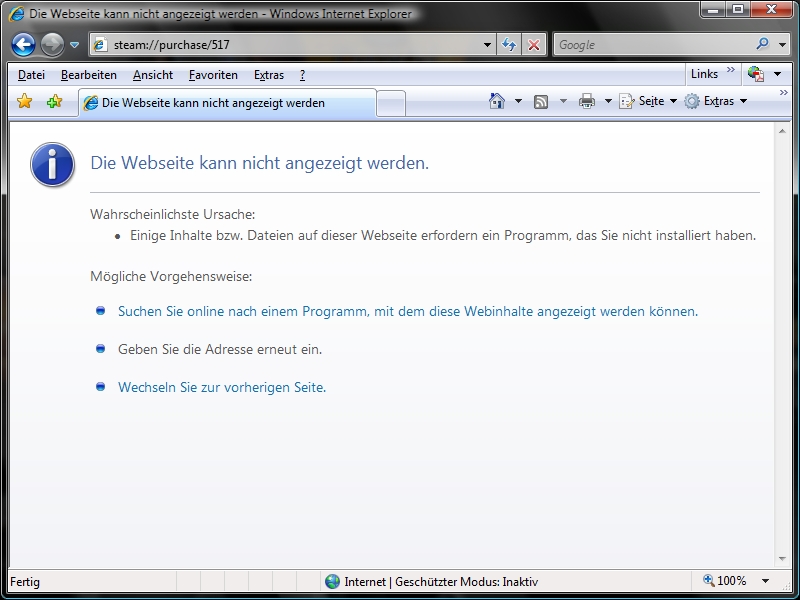Print page using the printer icon
The height and width of the screenshot is (600, 800).
(587, 101)
